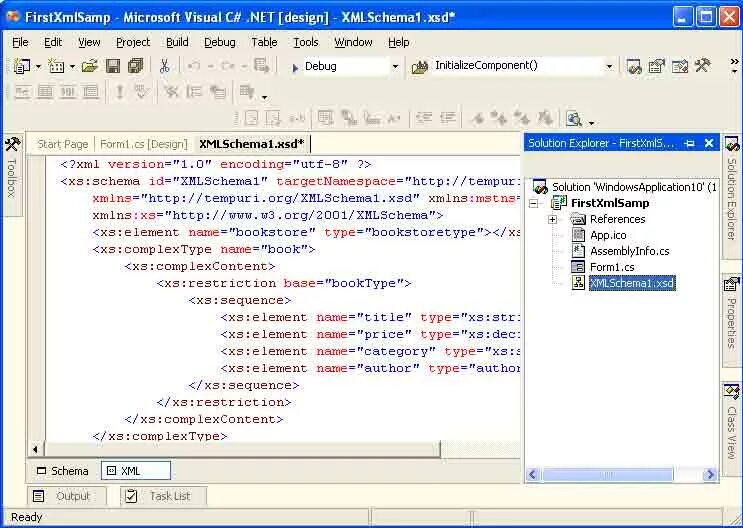Click the New Project toolbar icon
Screen dimensions: 743x528
(21, 66)
